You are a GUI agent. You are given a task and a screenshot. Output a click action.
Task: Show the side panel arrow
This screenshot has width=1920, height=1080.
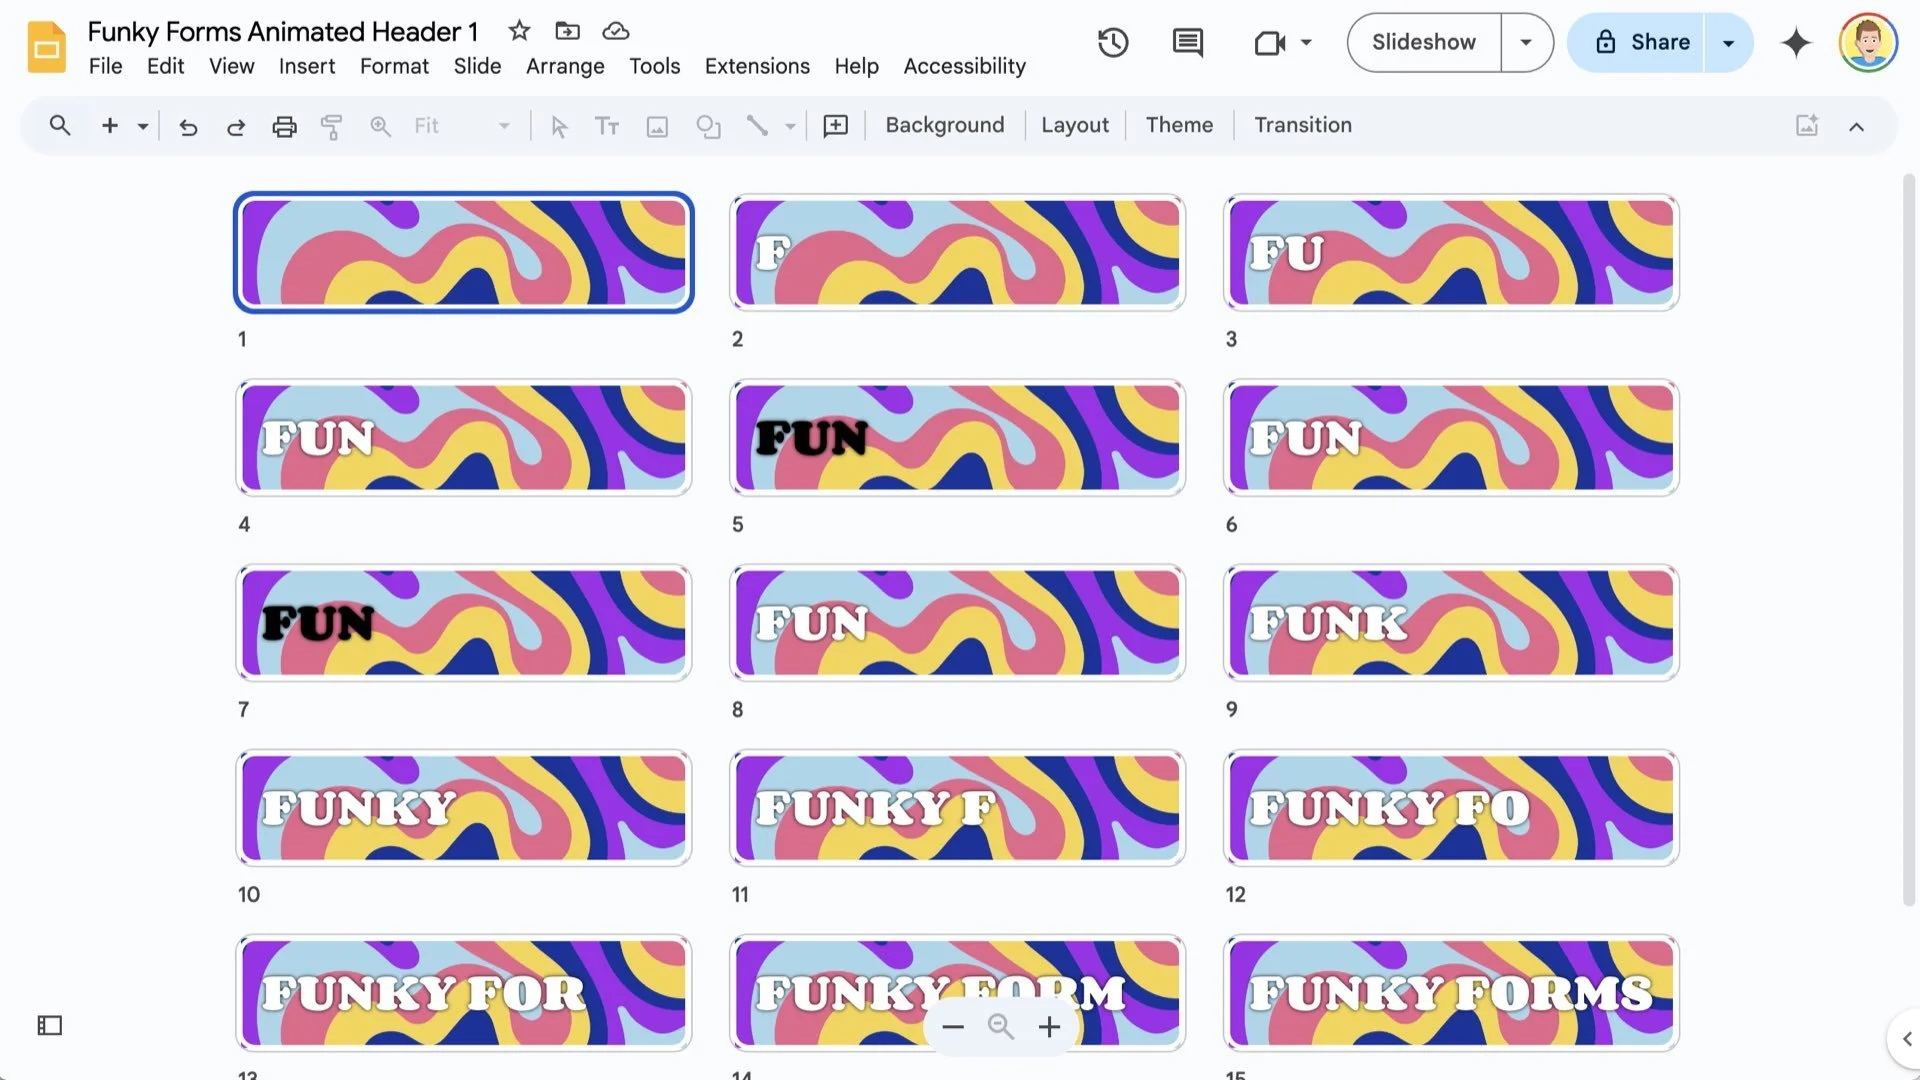click(1906, 1039)
